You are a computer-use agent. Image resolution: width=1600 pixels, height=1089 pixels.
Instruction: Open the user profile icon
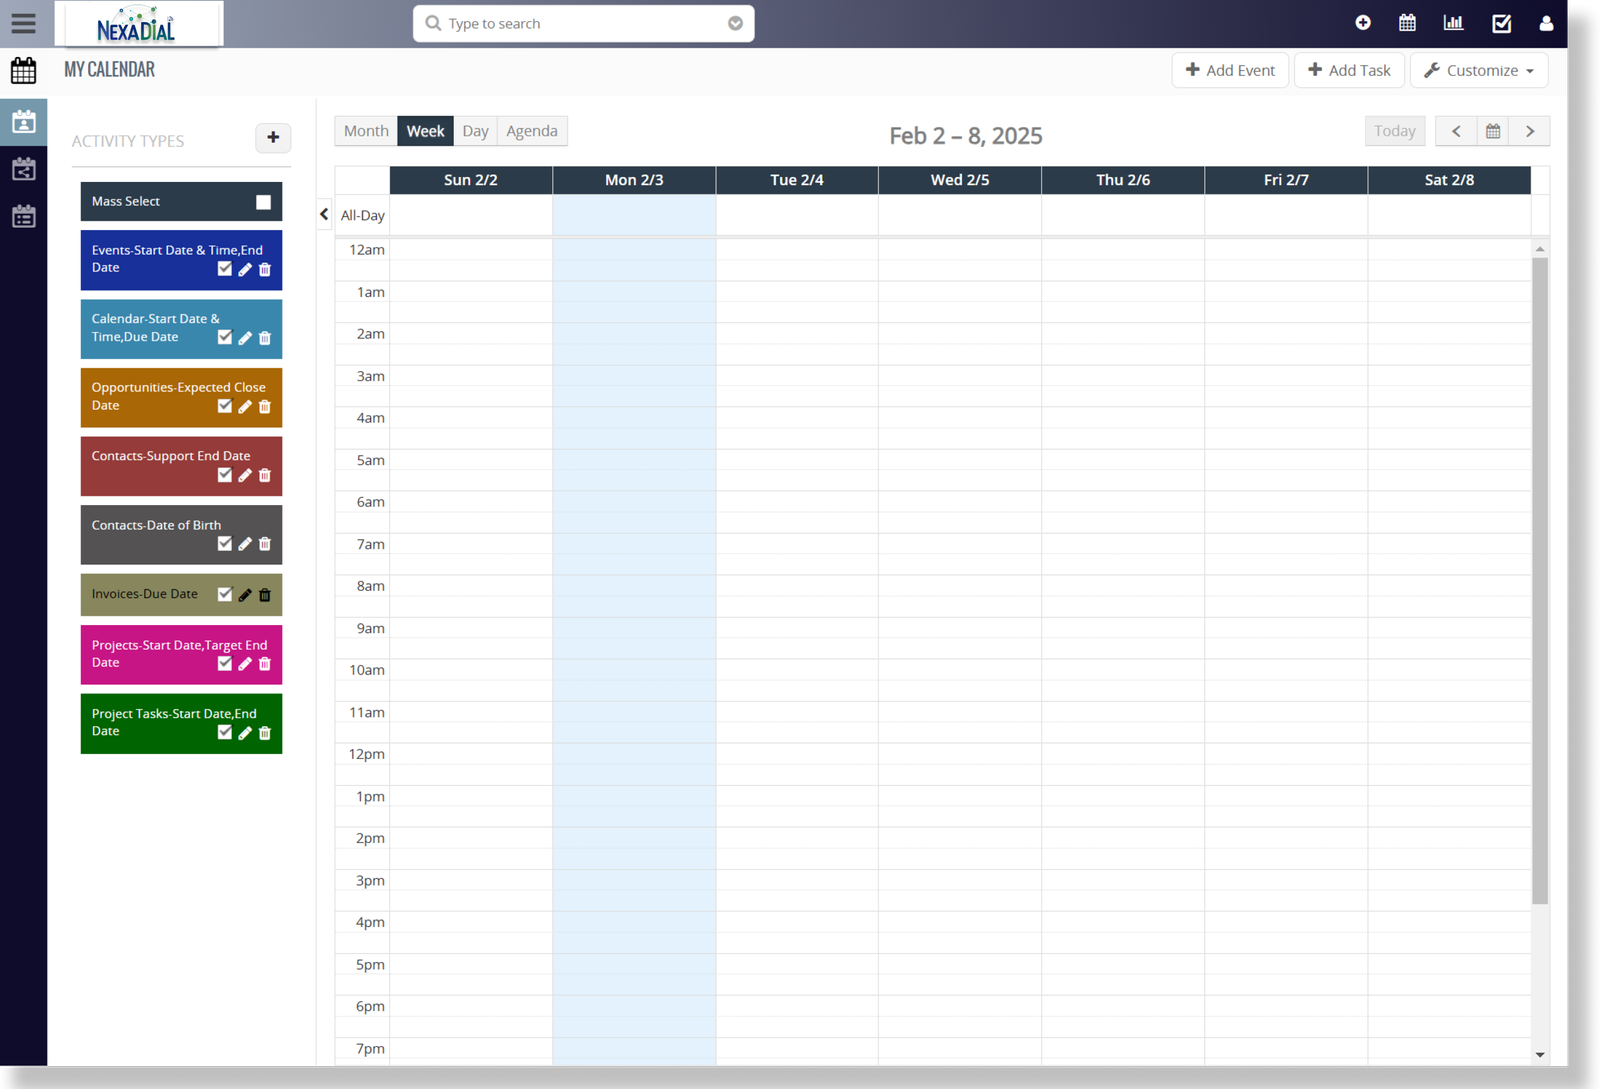click(x=1546, y=23)
